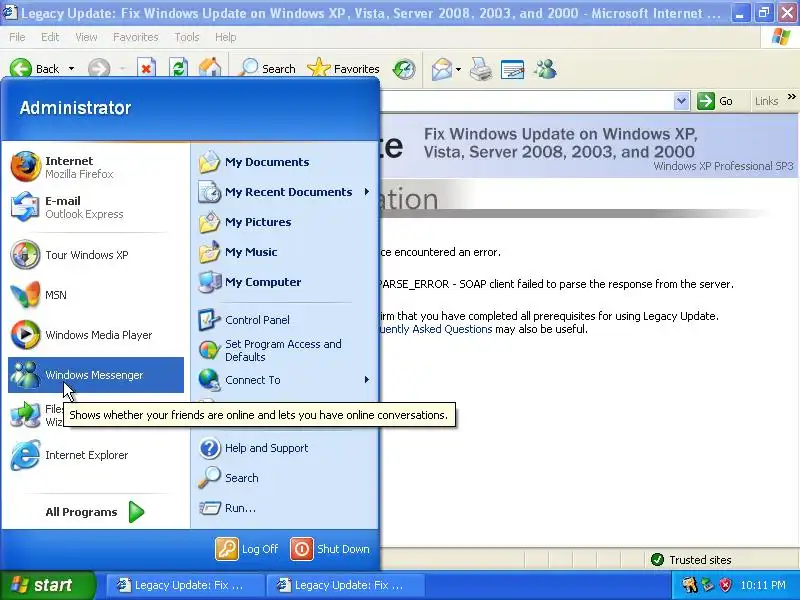The height and width of the screenshot is (600, 800).
Task: Click the taskbar clock 10:11 PM
Action: 763,585
